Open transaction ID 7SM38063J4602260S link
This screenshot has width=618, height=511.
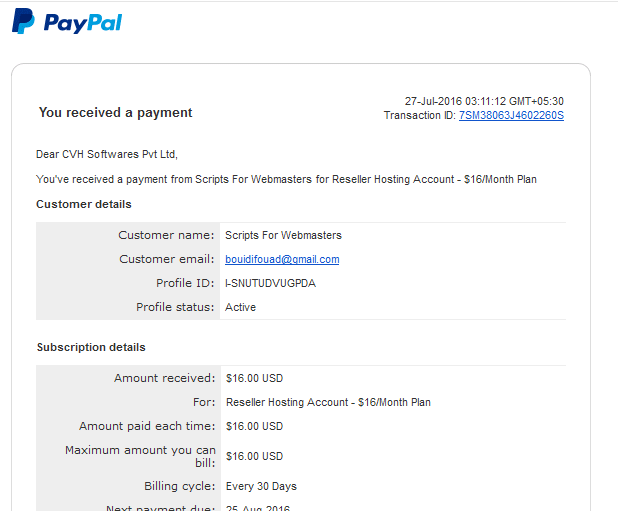511,115
